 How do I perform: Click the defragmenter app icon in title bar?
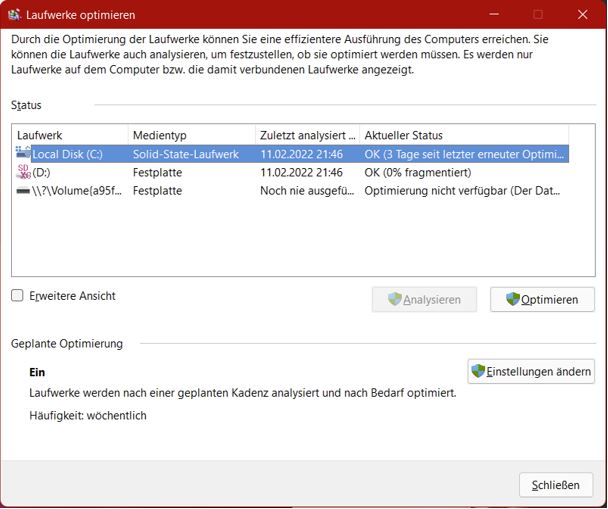click(15, 15)
